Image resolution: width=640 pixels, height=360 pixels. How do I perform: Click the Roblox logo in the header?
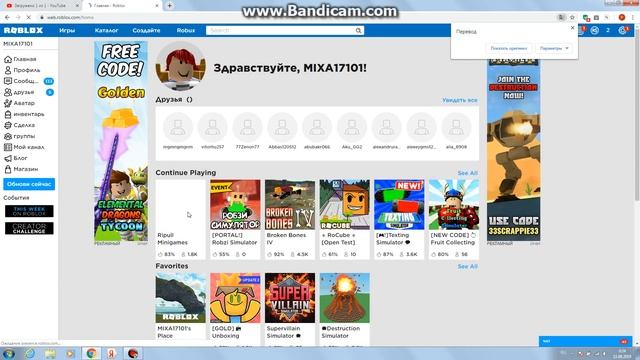[x=23, y=30]
